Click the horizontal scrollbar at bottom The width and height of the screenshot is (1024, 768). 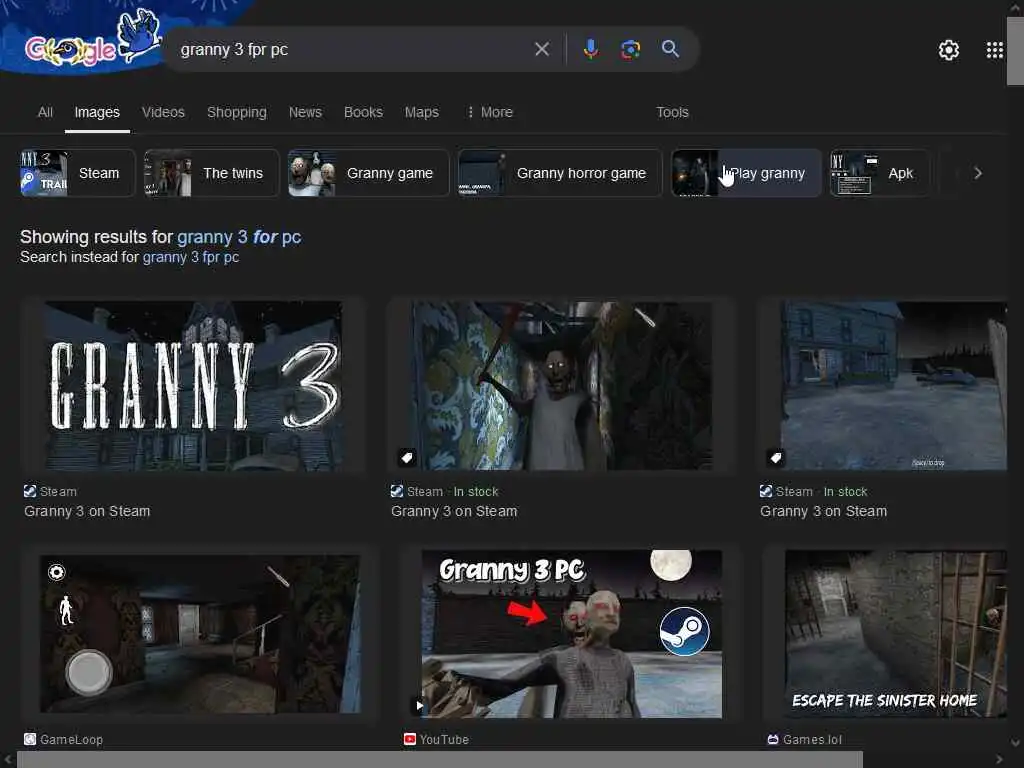click(440, 760)
